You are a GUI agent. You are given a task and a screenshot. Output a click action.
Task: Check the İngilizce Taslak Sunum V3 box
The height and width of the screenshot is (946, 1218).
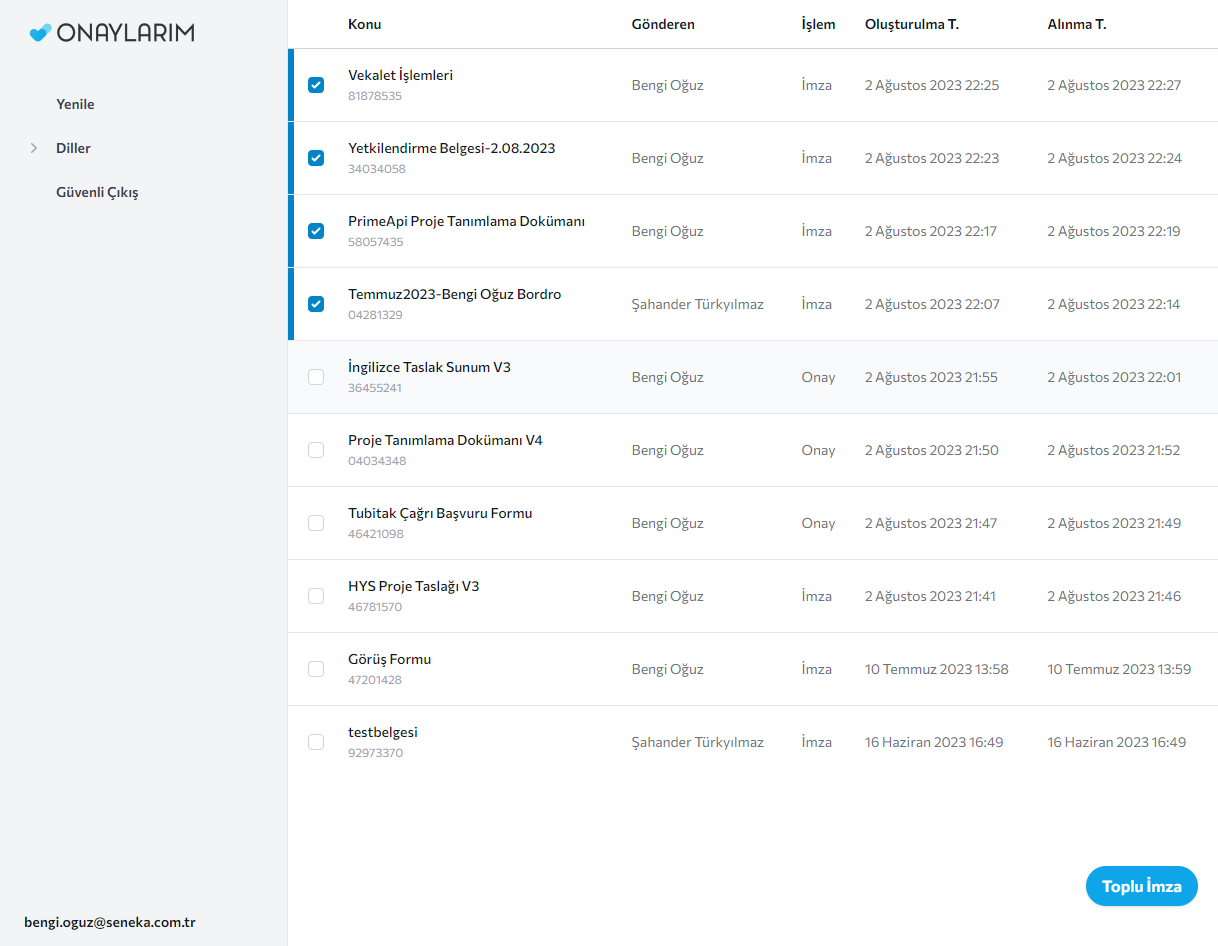[x=316, y=377]
